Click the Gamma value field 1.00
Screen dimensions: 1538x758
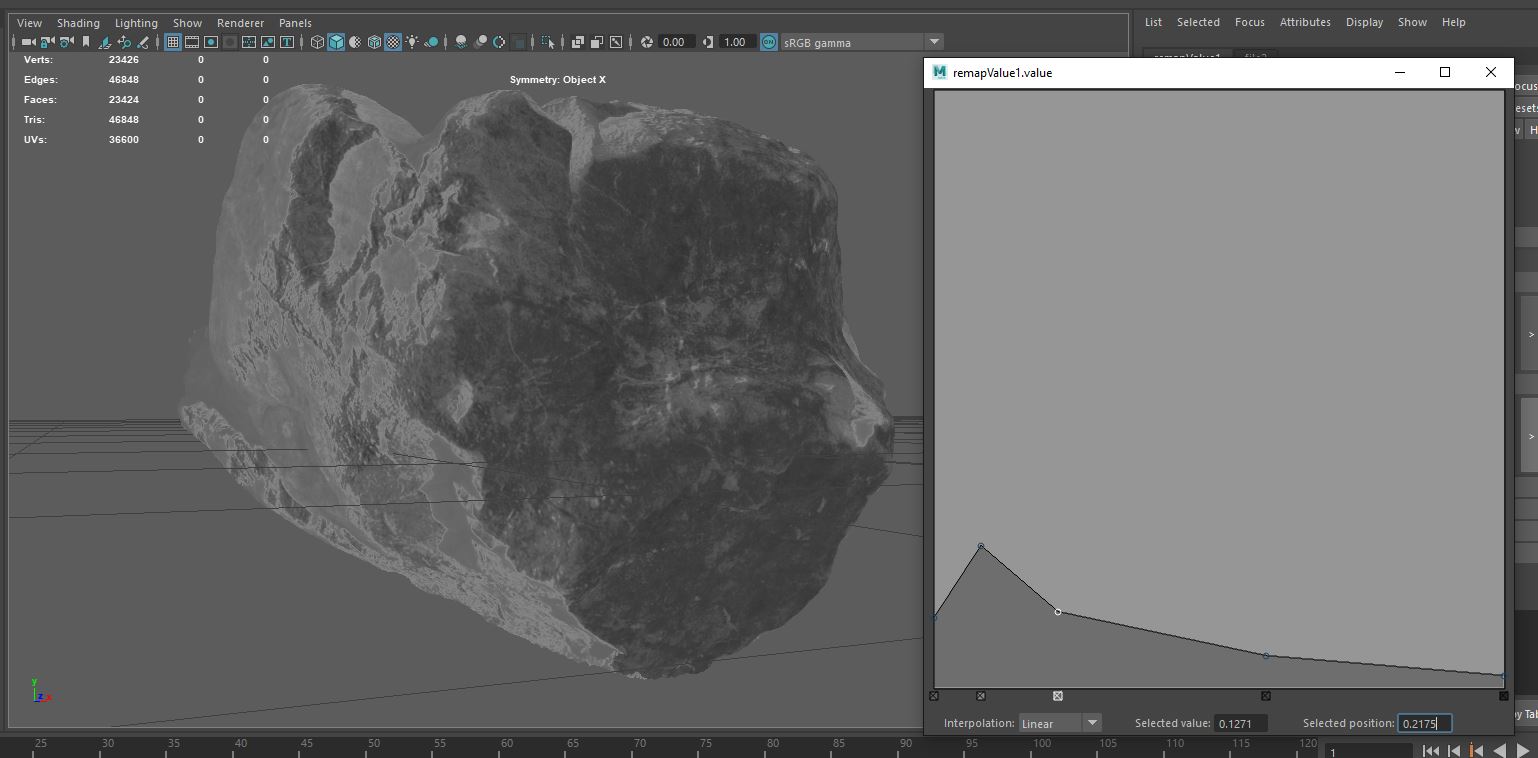click(737, 42)
